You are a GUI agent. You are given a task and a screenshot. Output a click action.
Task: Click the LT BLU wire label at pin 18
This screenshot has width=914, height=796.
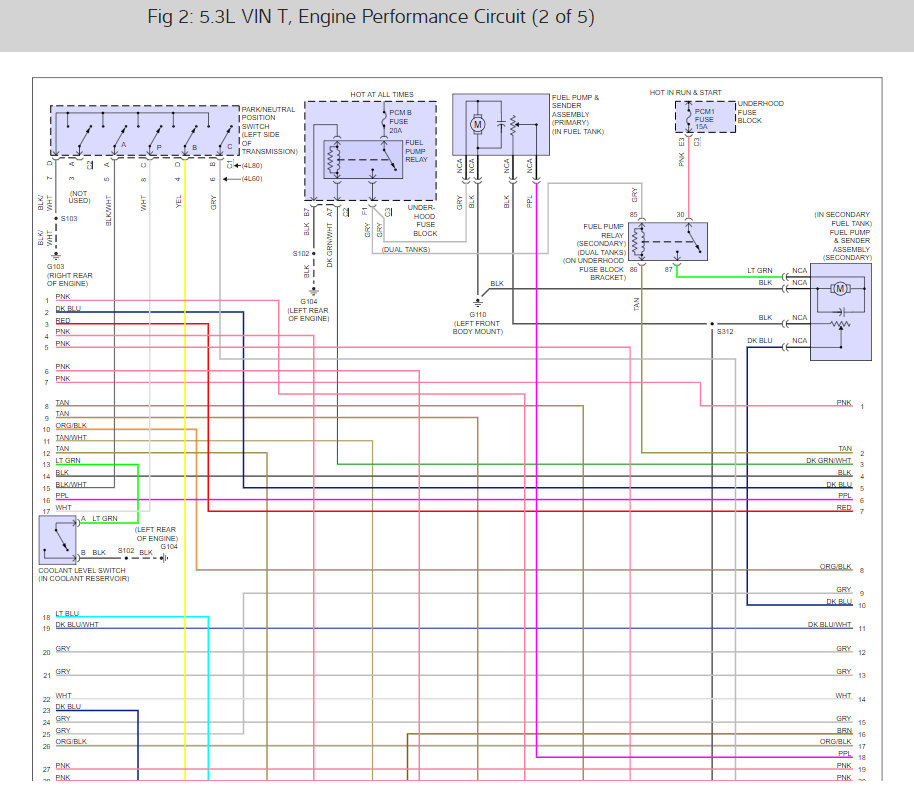pos(67,614)
